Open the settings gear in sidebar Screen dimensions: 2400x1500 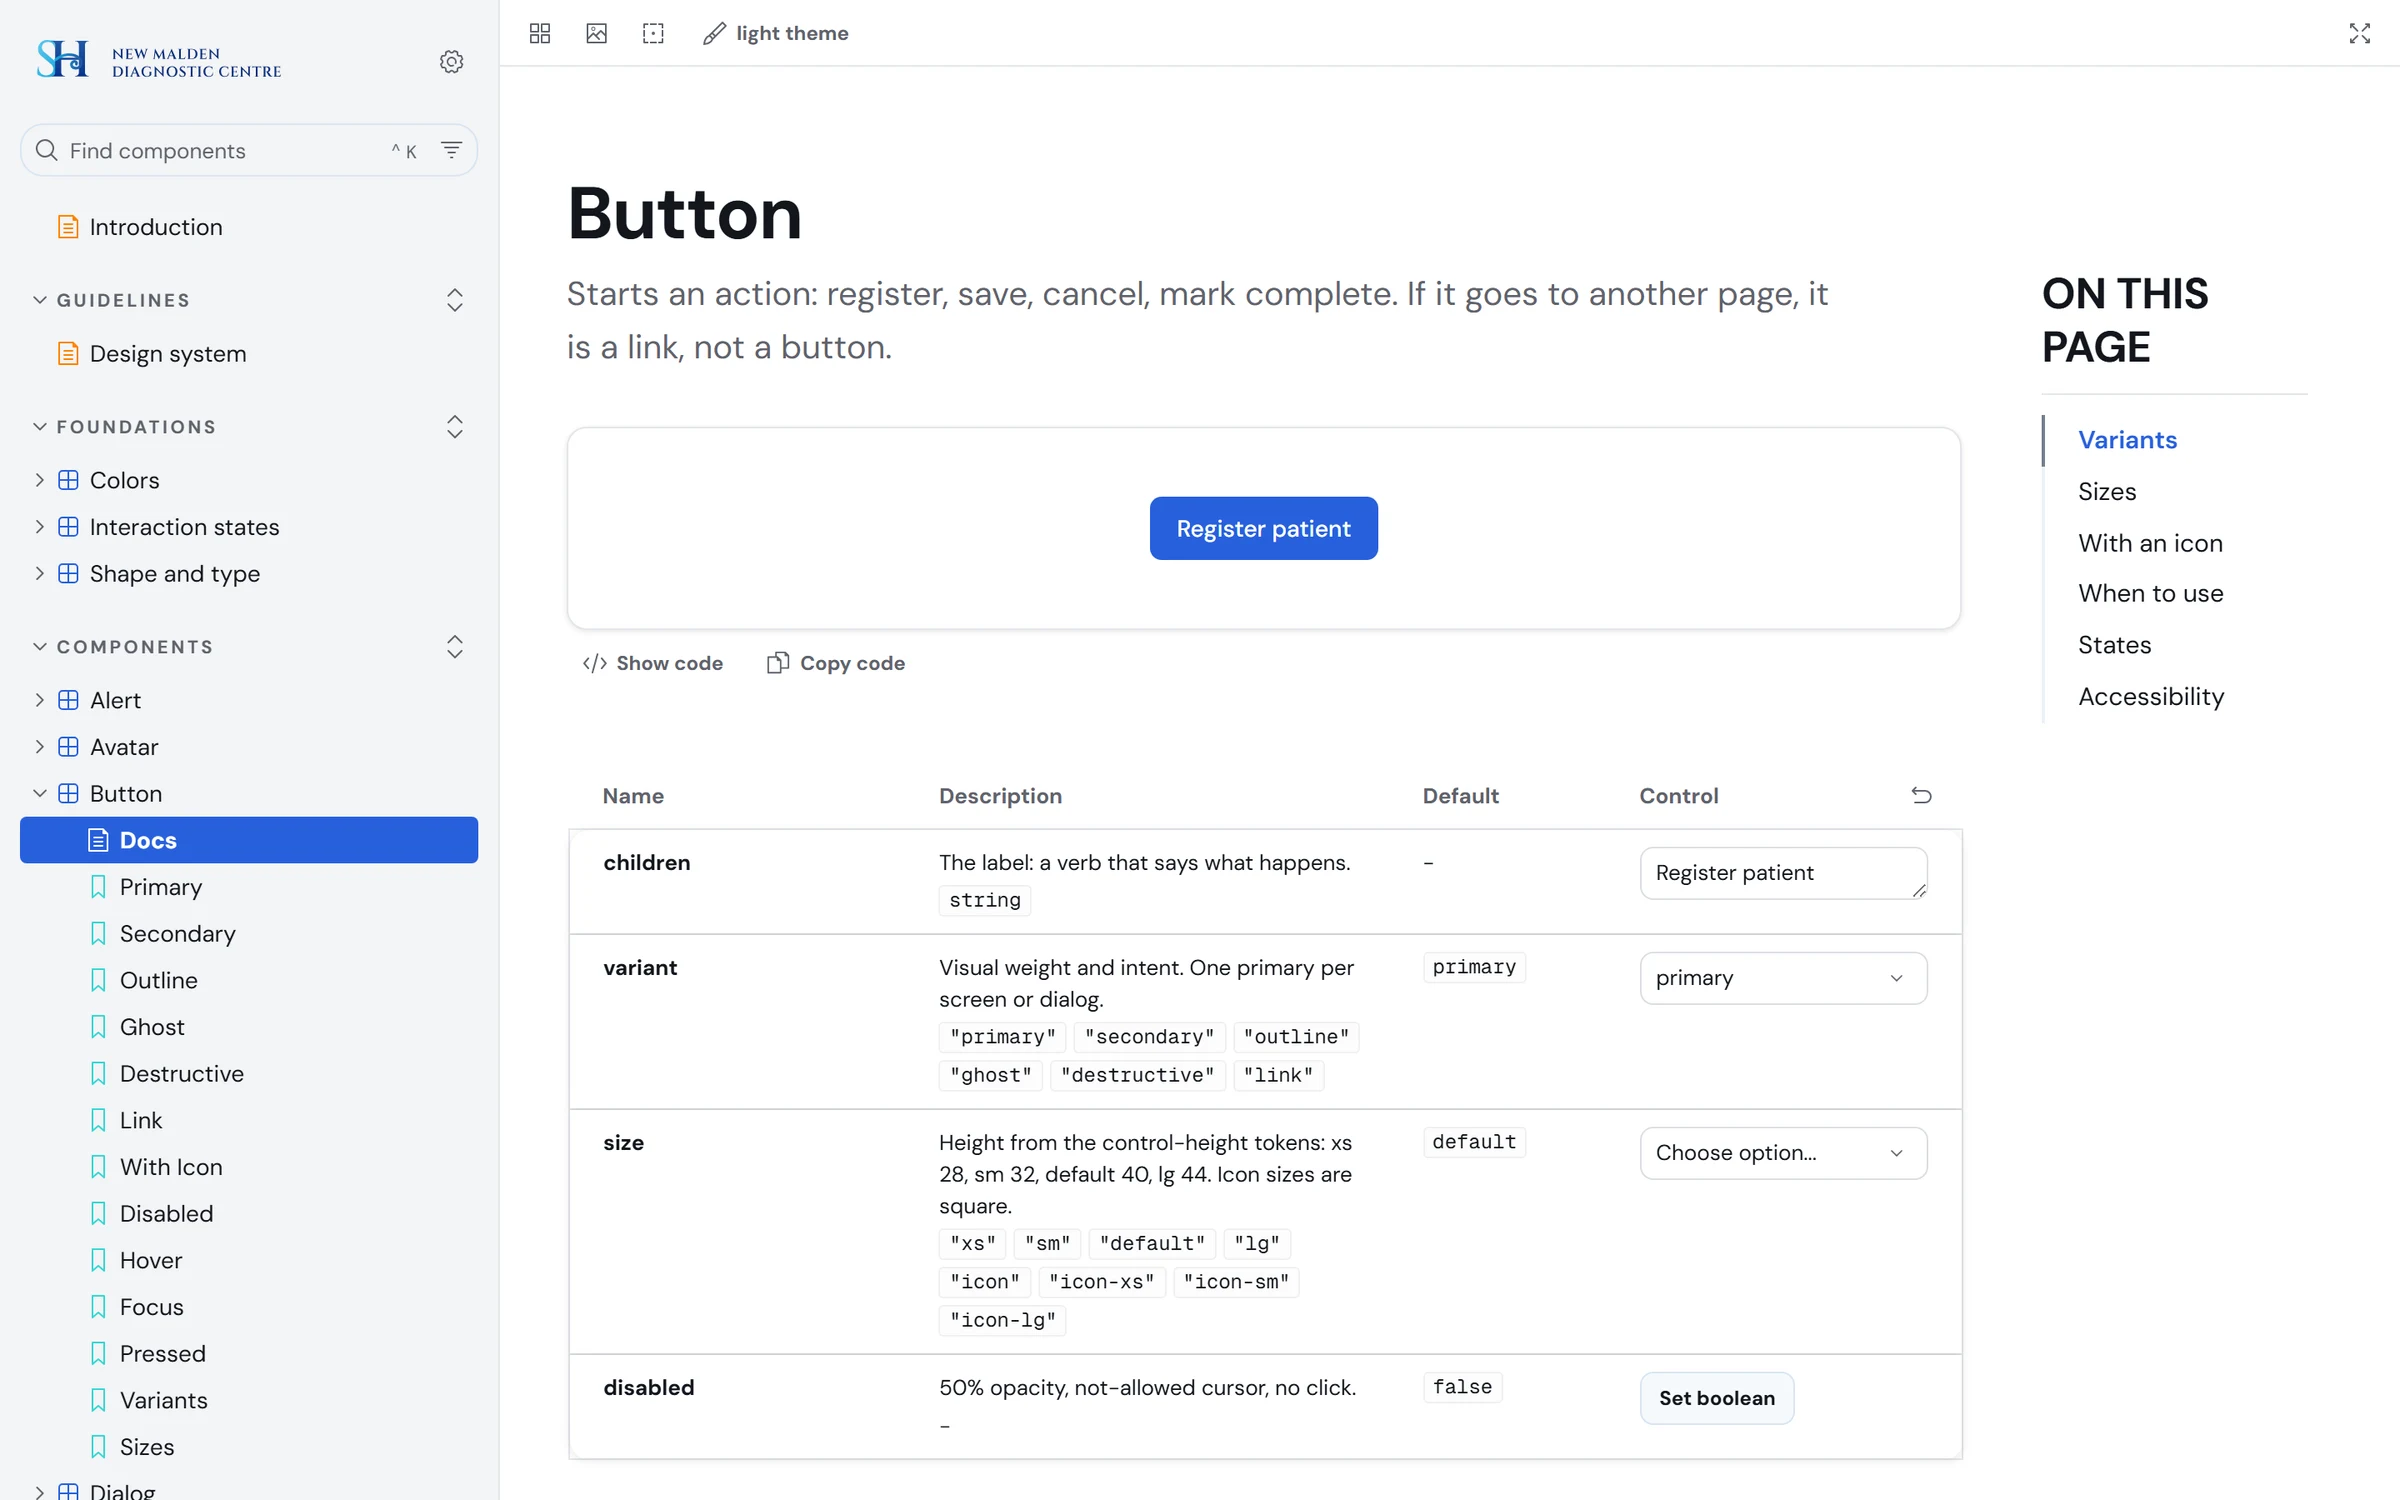(452, 61)
